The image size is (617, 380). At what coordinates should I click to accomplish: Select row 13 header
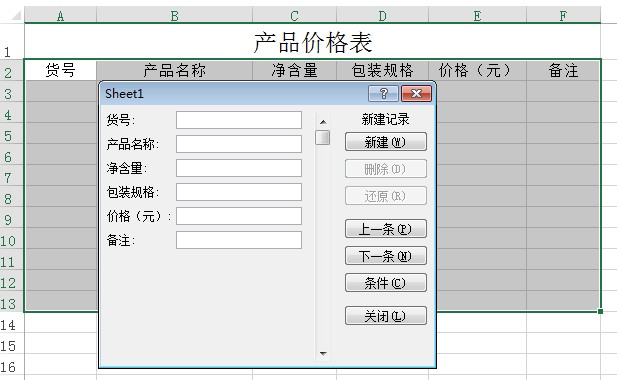[x=12, y=301]
